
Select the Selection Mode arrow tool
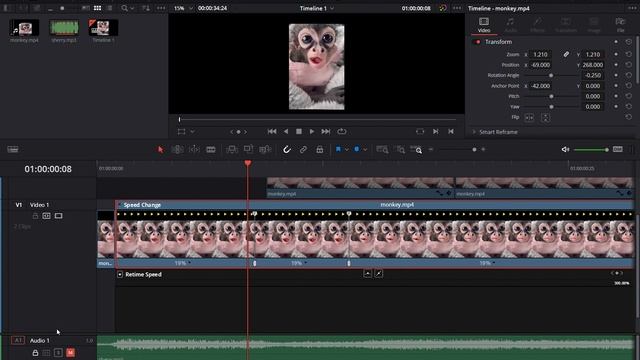click(160, 150)
